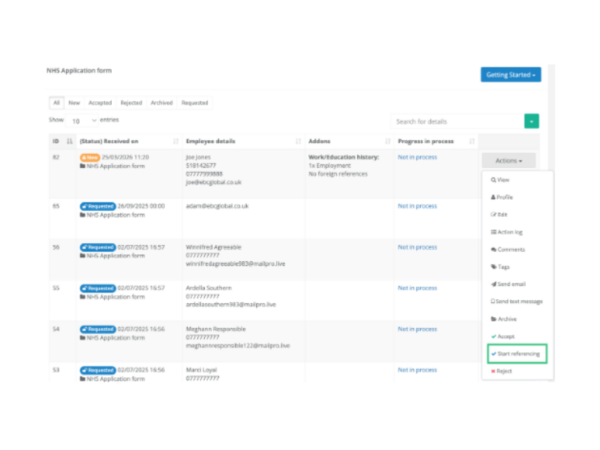Switch to the Requested tab
The width and height of the screenshot is (600, 450).
point(195,103)
